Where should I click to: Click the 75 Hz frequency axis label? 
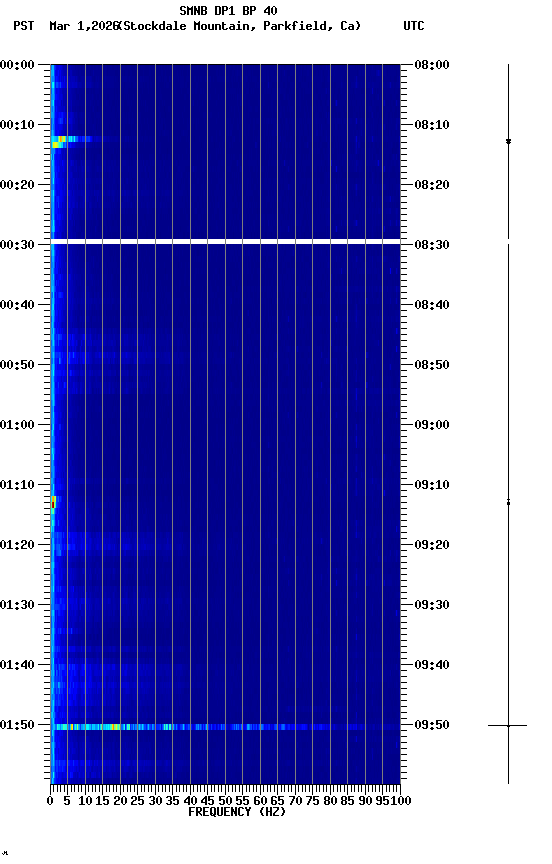[x=313, y=801]
